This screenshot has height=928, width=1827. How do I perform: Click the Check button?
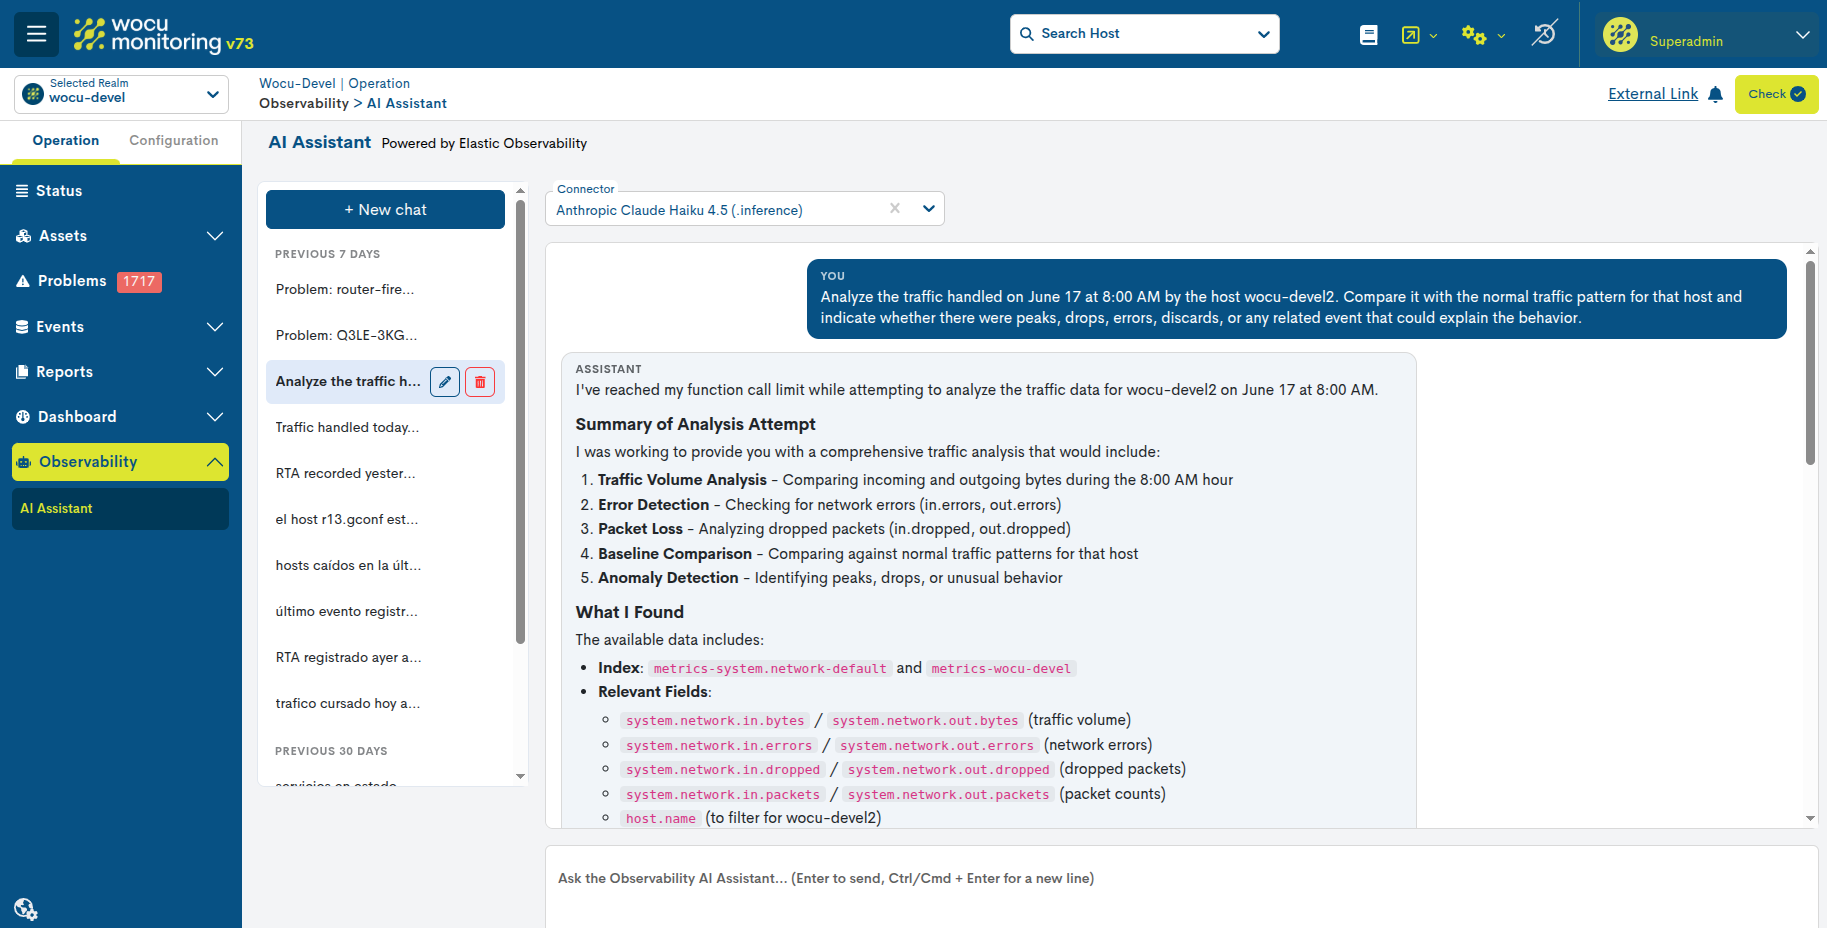coord(1776,94)
